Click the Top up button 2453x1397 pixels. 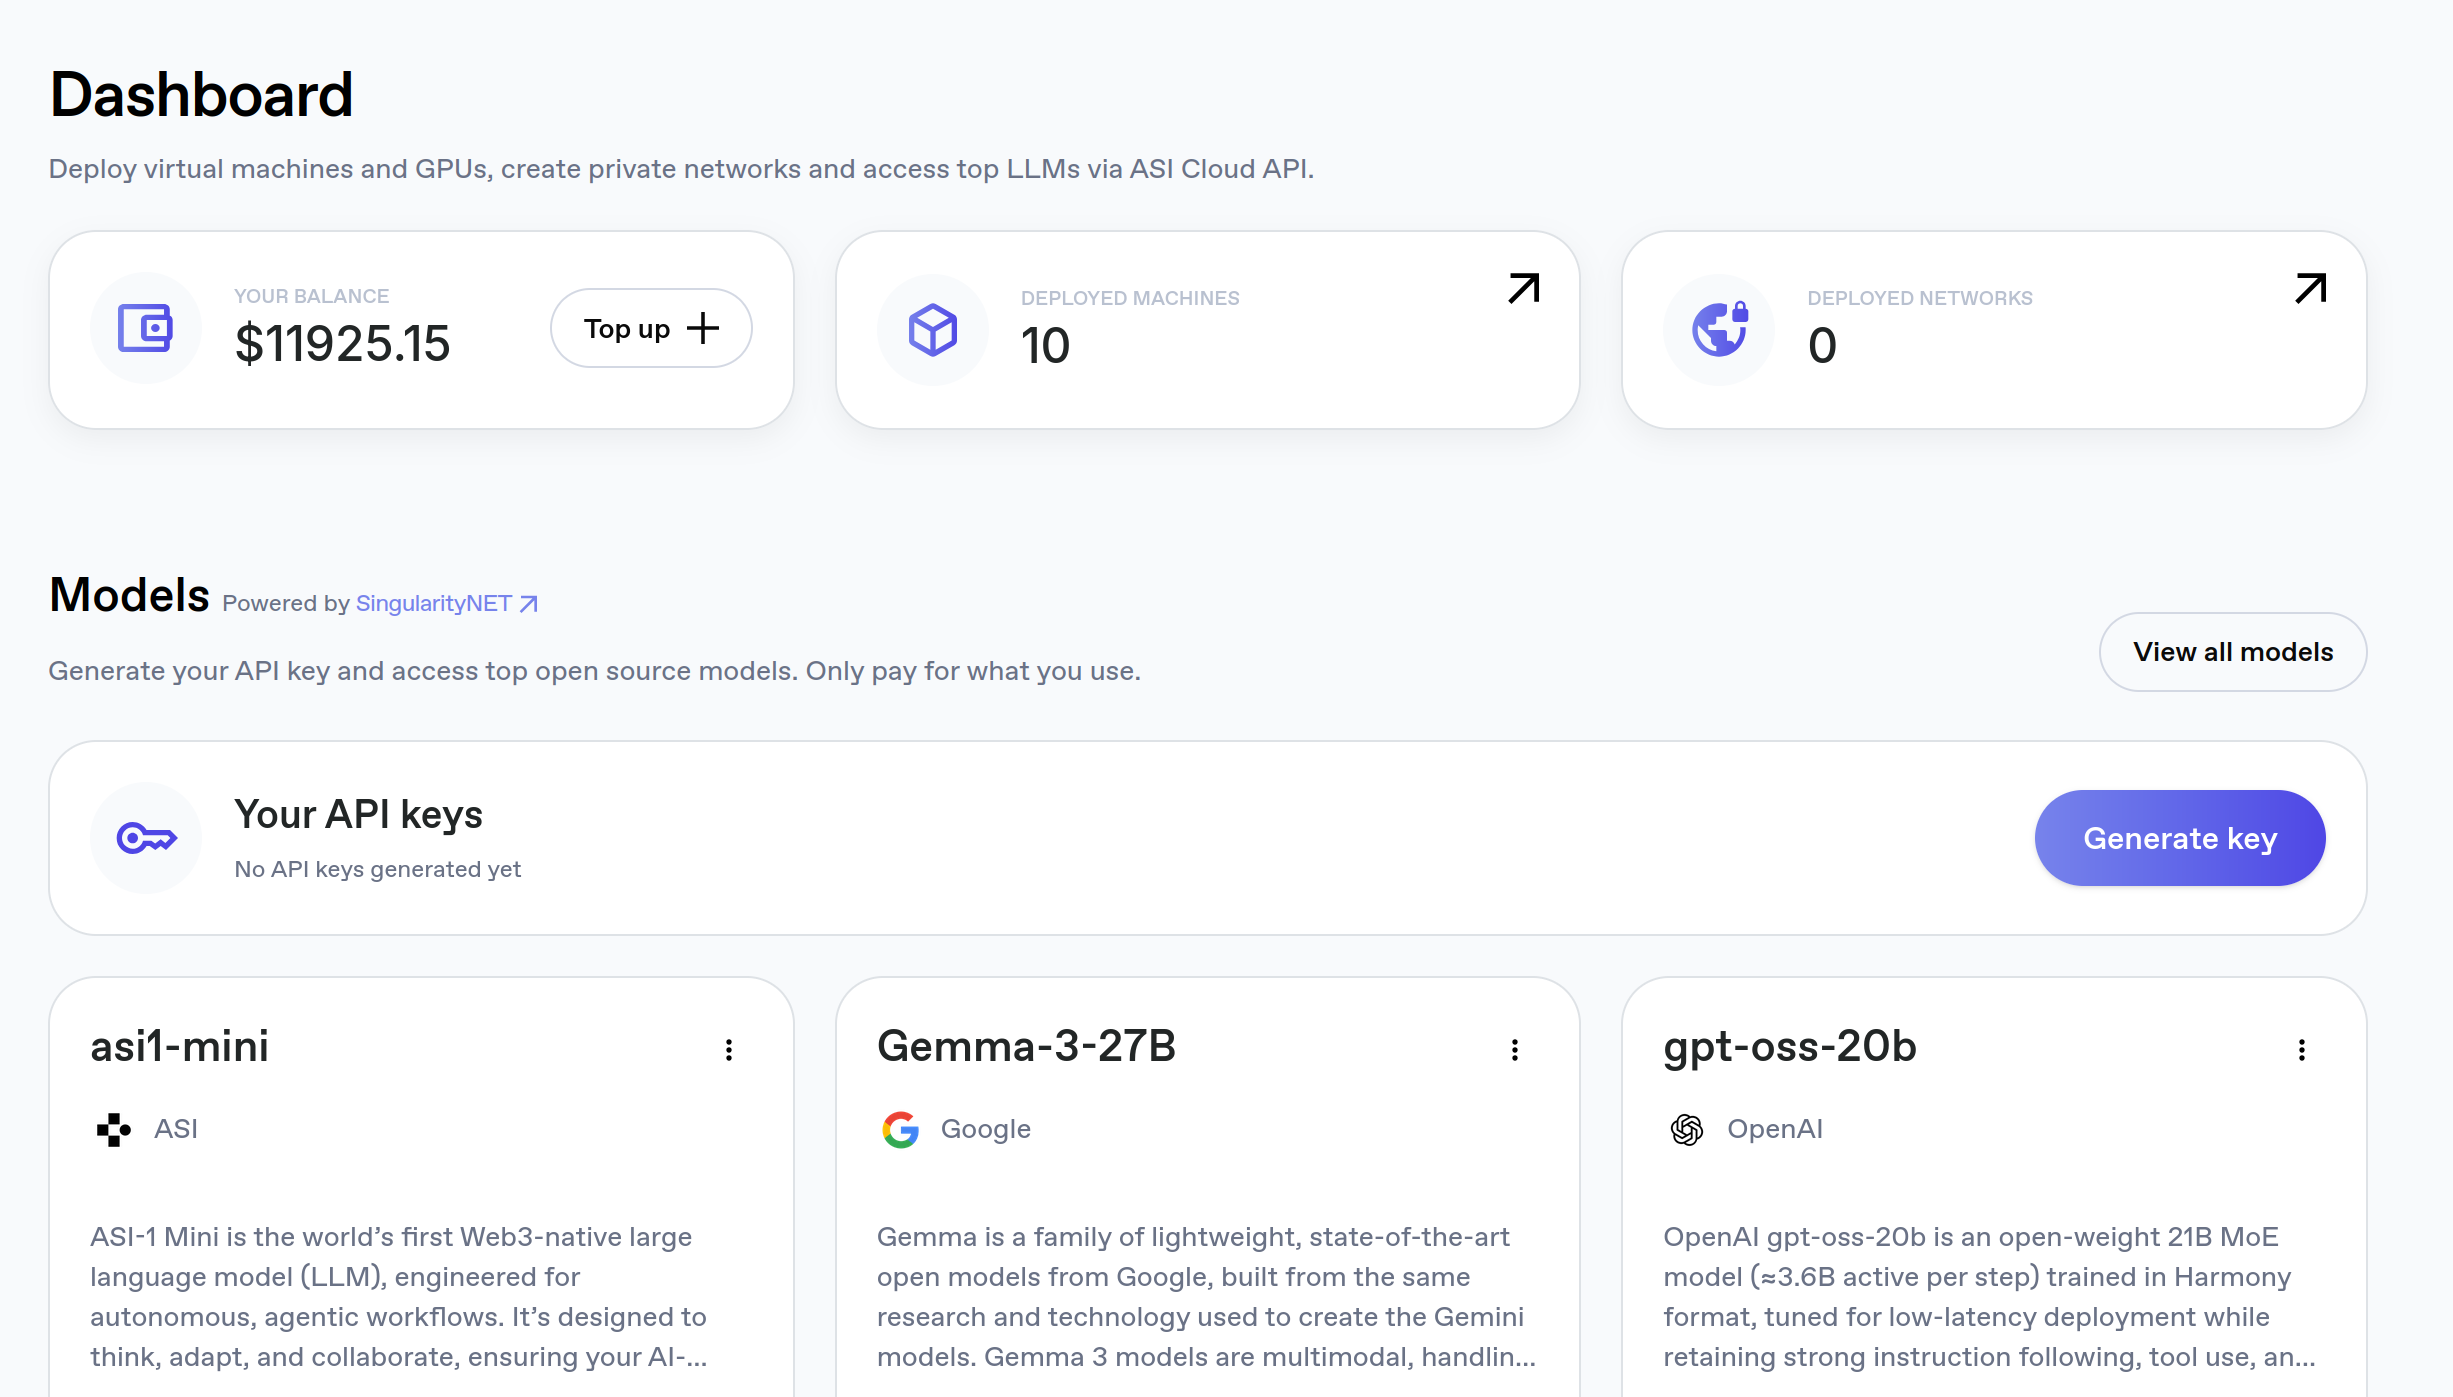pyautogui.click(x=650, y=327)
